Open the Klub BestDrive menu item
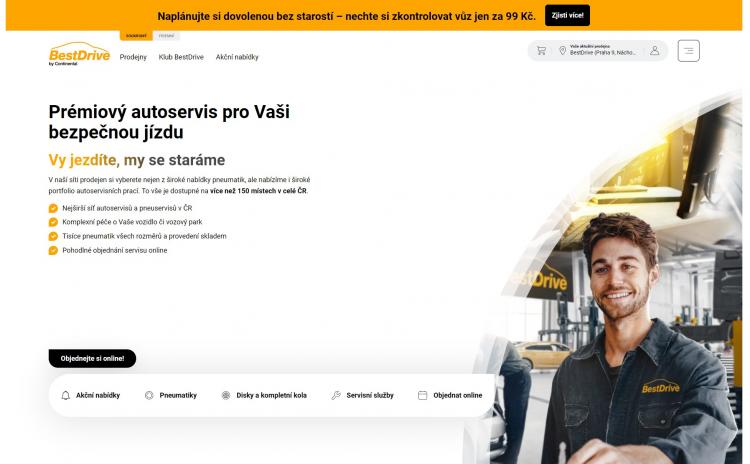This screenshot has width=750, height=464. [181, 57]
